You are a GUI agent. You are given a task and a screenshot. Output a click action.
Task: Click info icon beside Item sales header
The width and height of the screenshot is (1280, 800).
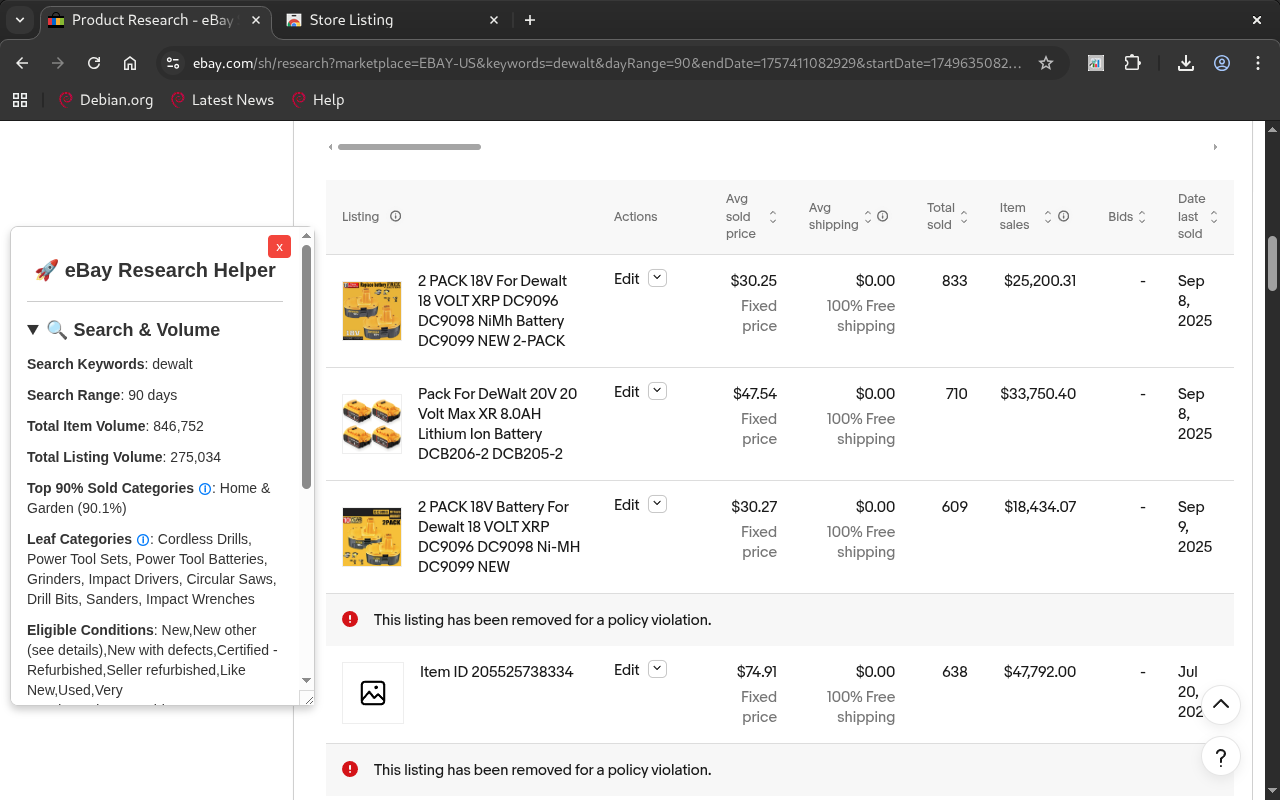coord(1063,216)
